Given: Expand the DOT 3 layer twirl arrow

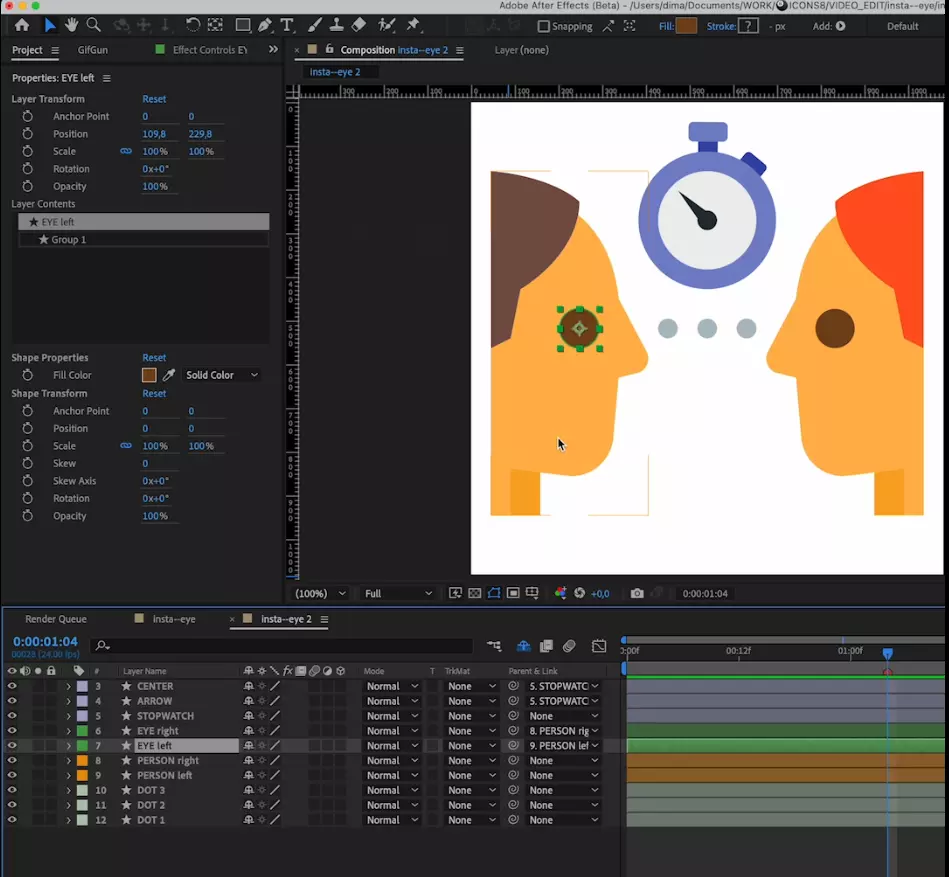Looking at the screenshot, I should [68, 790].
